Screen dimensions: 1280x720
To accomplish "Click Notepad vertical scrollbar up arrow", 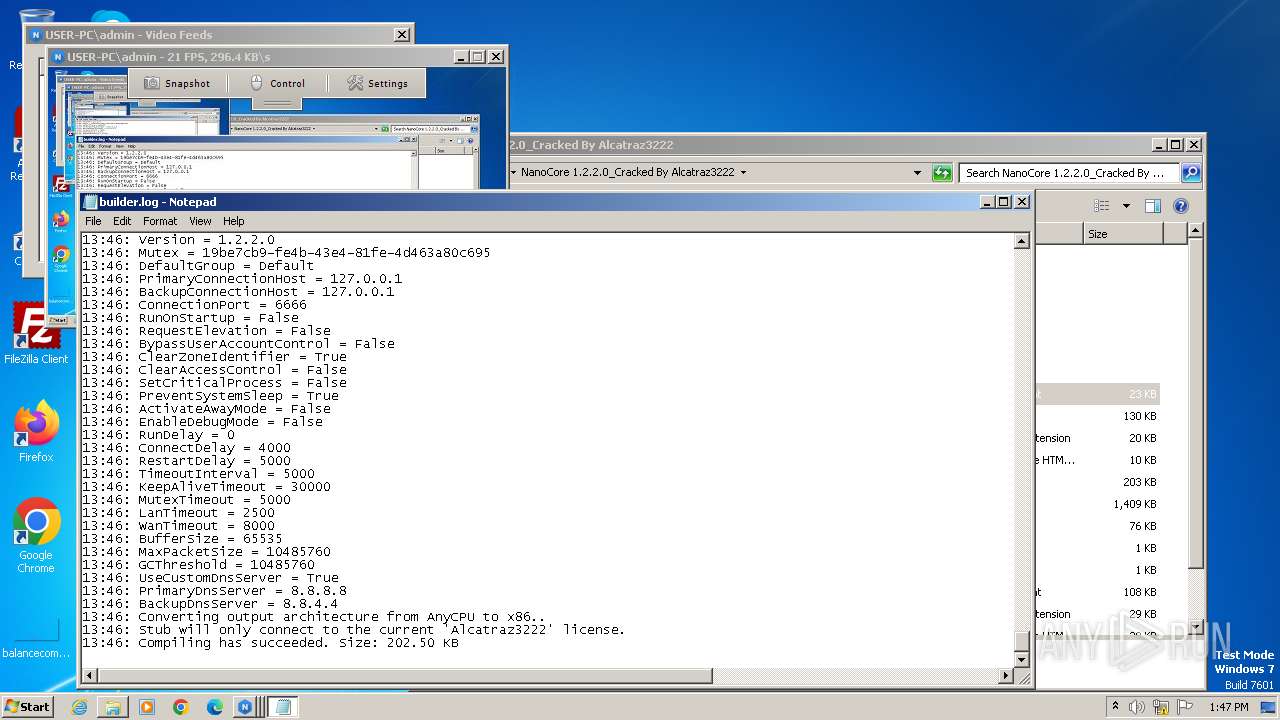I will pos(1021,241).
